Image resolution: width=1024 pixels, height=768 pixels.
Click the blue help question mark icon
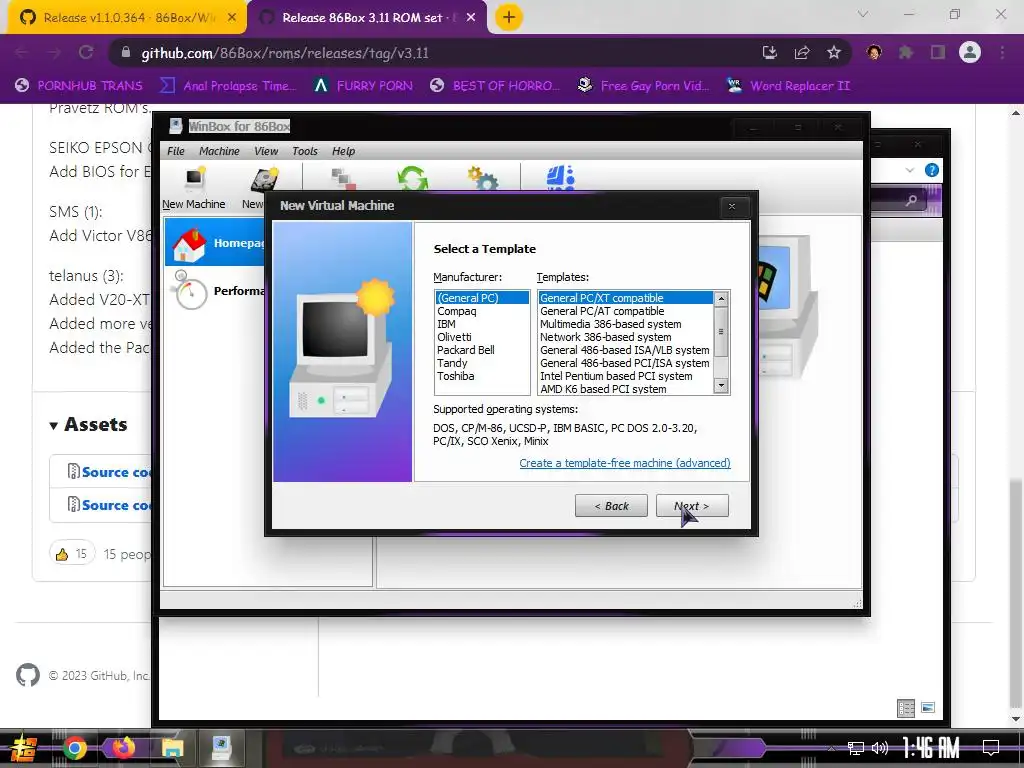point(932,170)
